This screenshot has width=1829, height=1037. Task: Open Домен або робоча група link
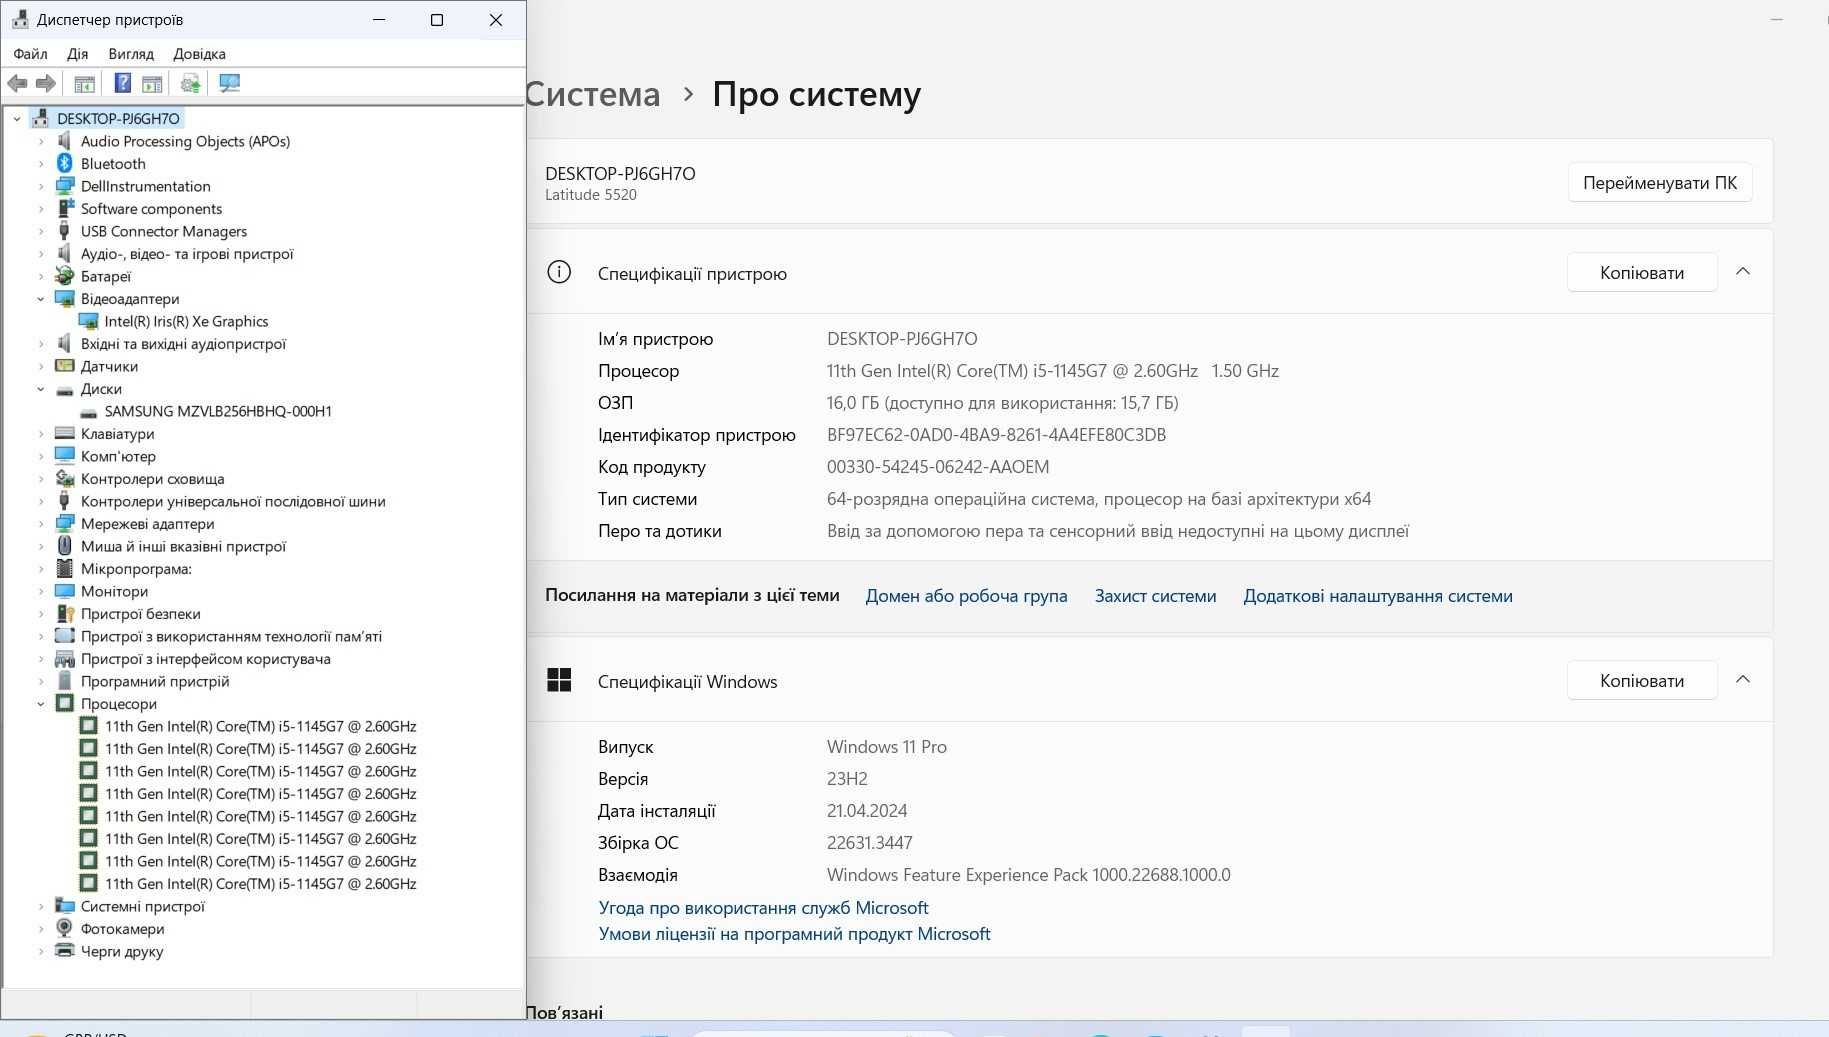(x=966, y=596)
